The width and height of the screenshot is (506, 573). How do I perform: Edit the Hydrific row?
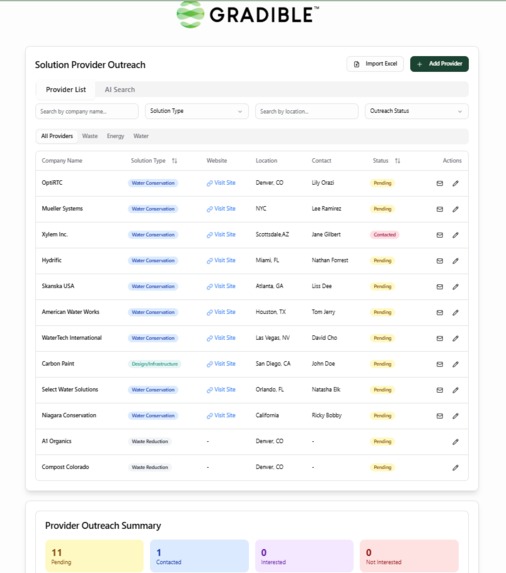pyautogui.click(x=455, y=261)
